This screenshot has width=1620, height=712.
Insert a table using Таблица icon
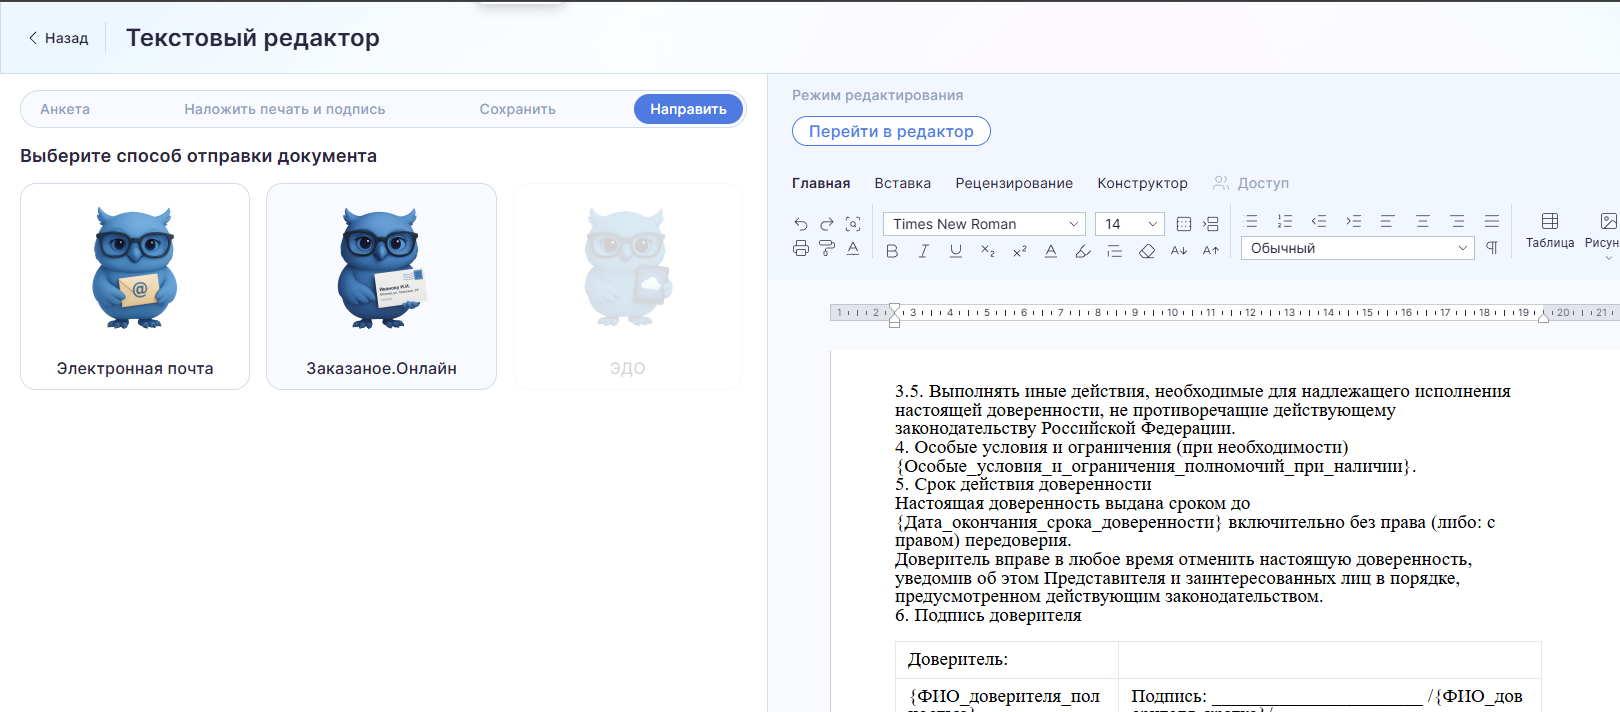1549,229
